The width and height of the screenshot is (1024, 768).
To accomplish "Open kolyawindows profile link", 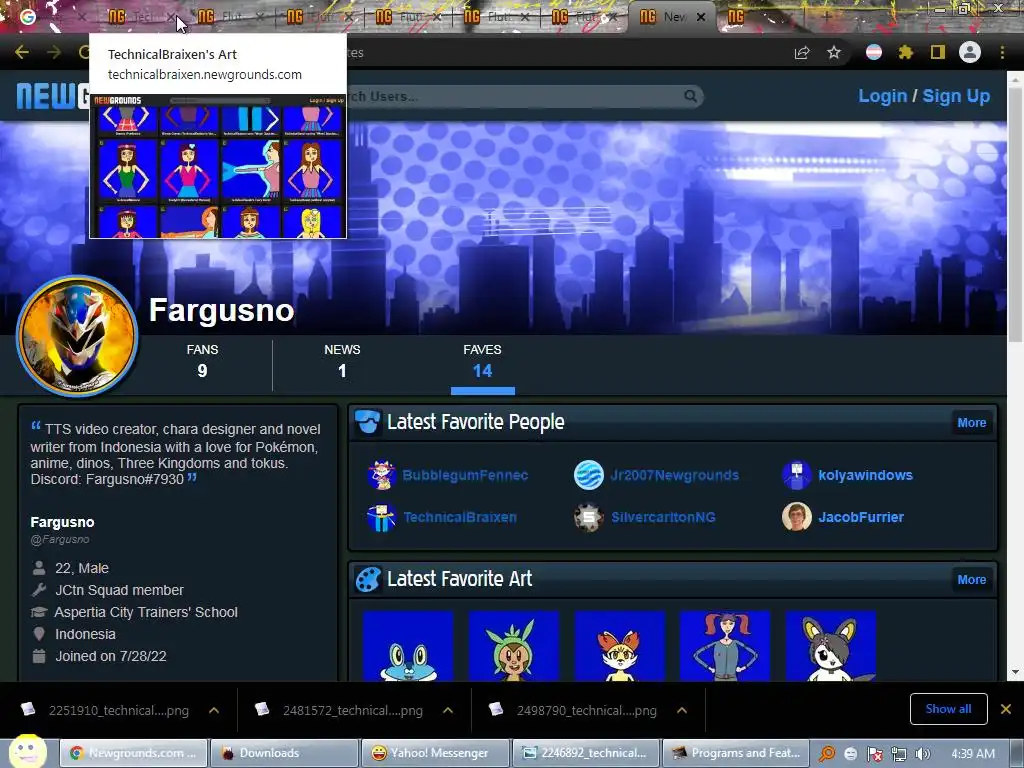I will (x=865, y=475).
